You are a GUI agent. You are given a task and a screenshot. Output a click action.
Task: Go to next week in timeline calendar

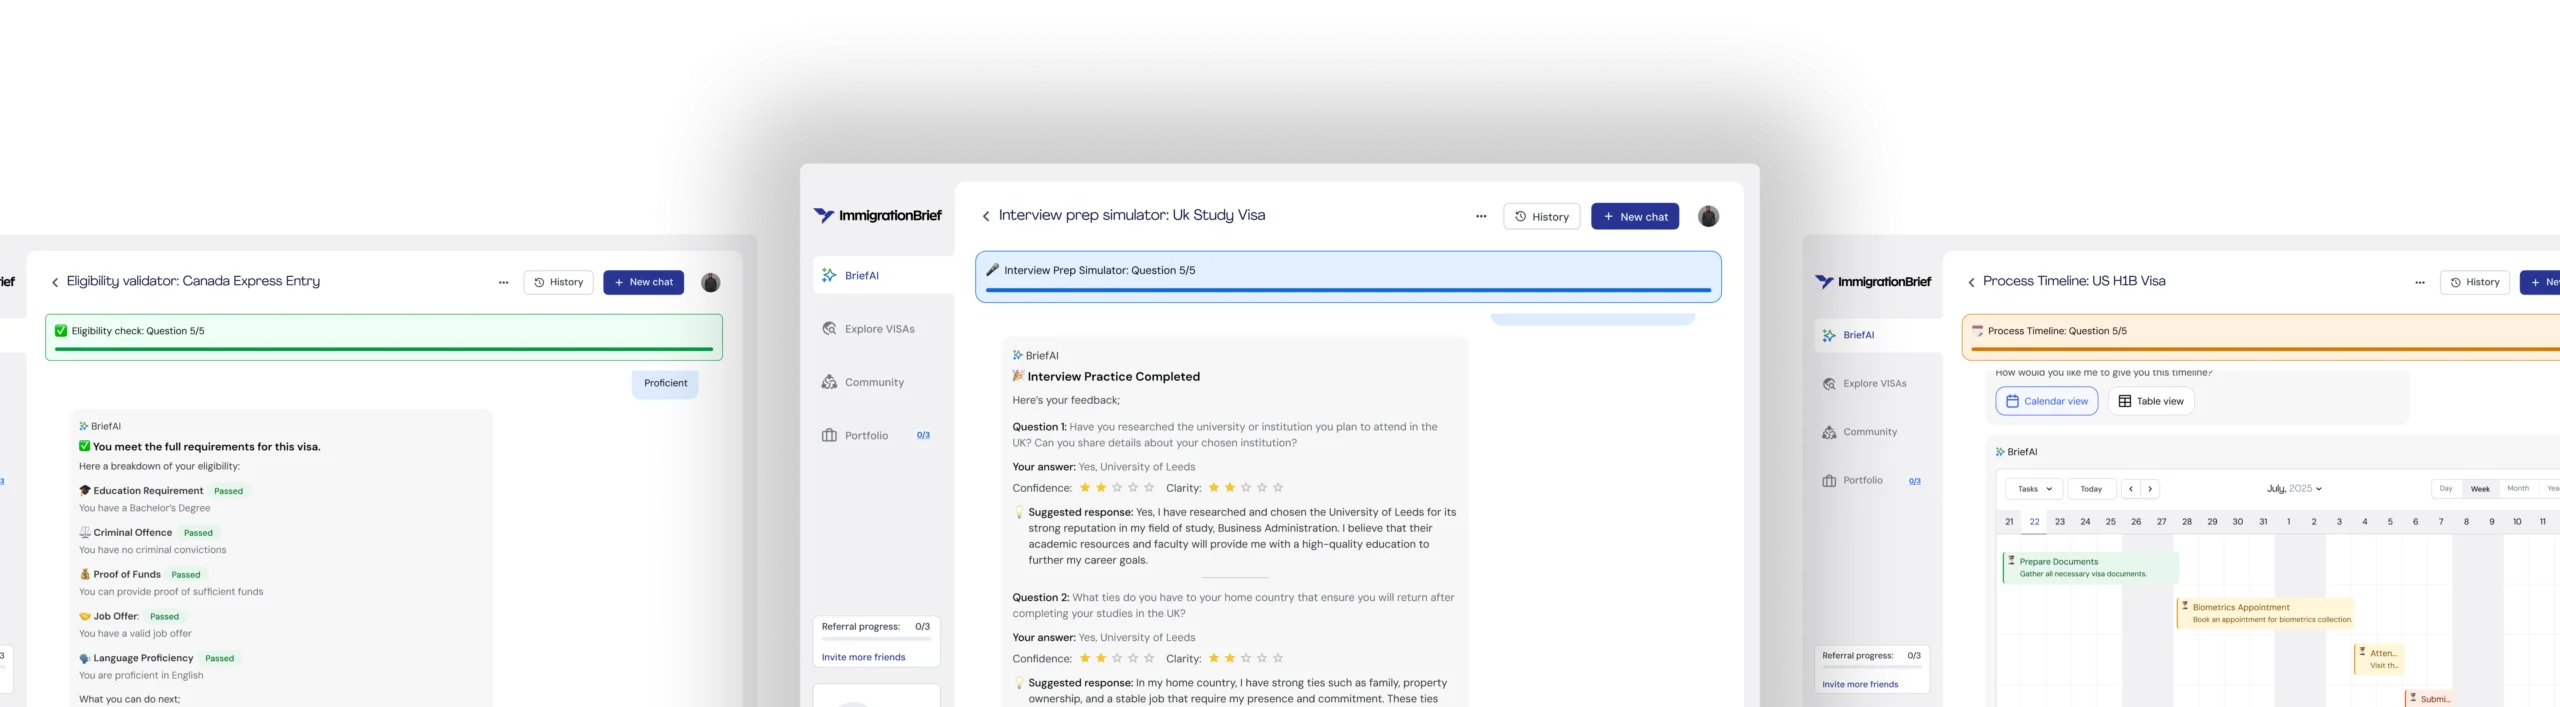pyautogui.click(x=2150, y=489)
